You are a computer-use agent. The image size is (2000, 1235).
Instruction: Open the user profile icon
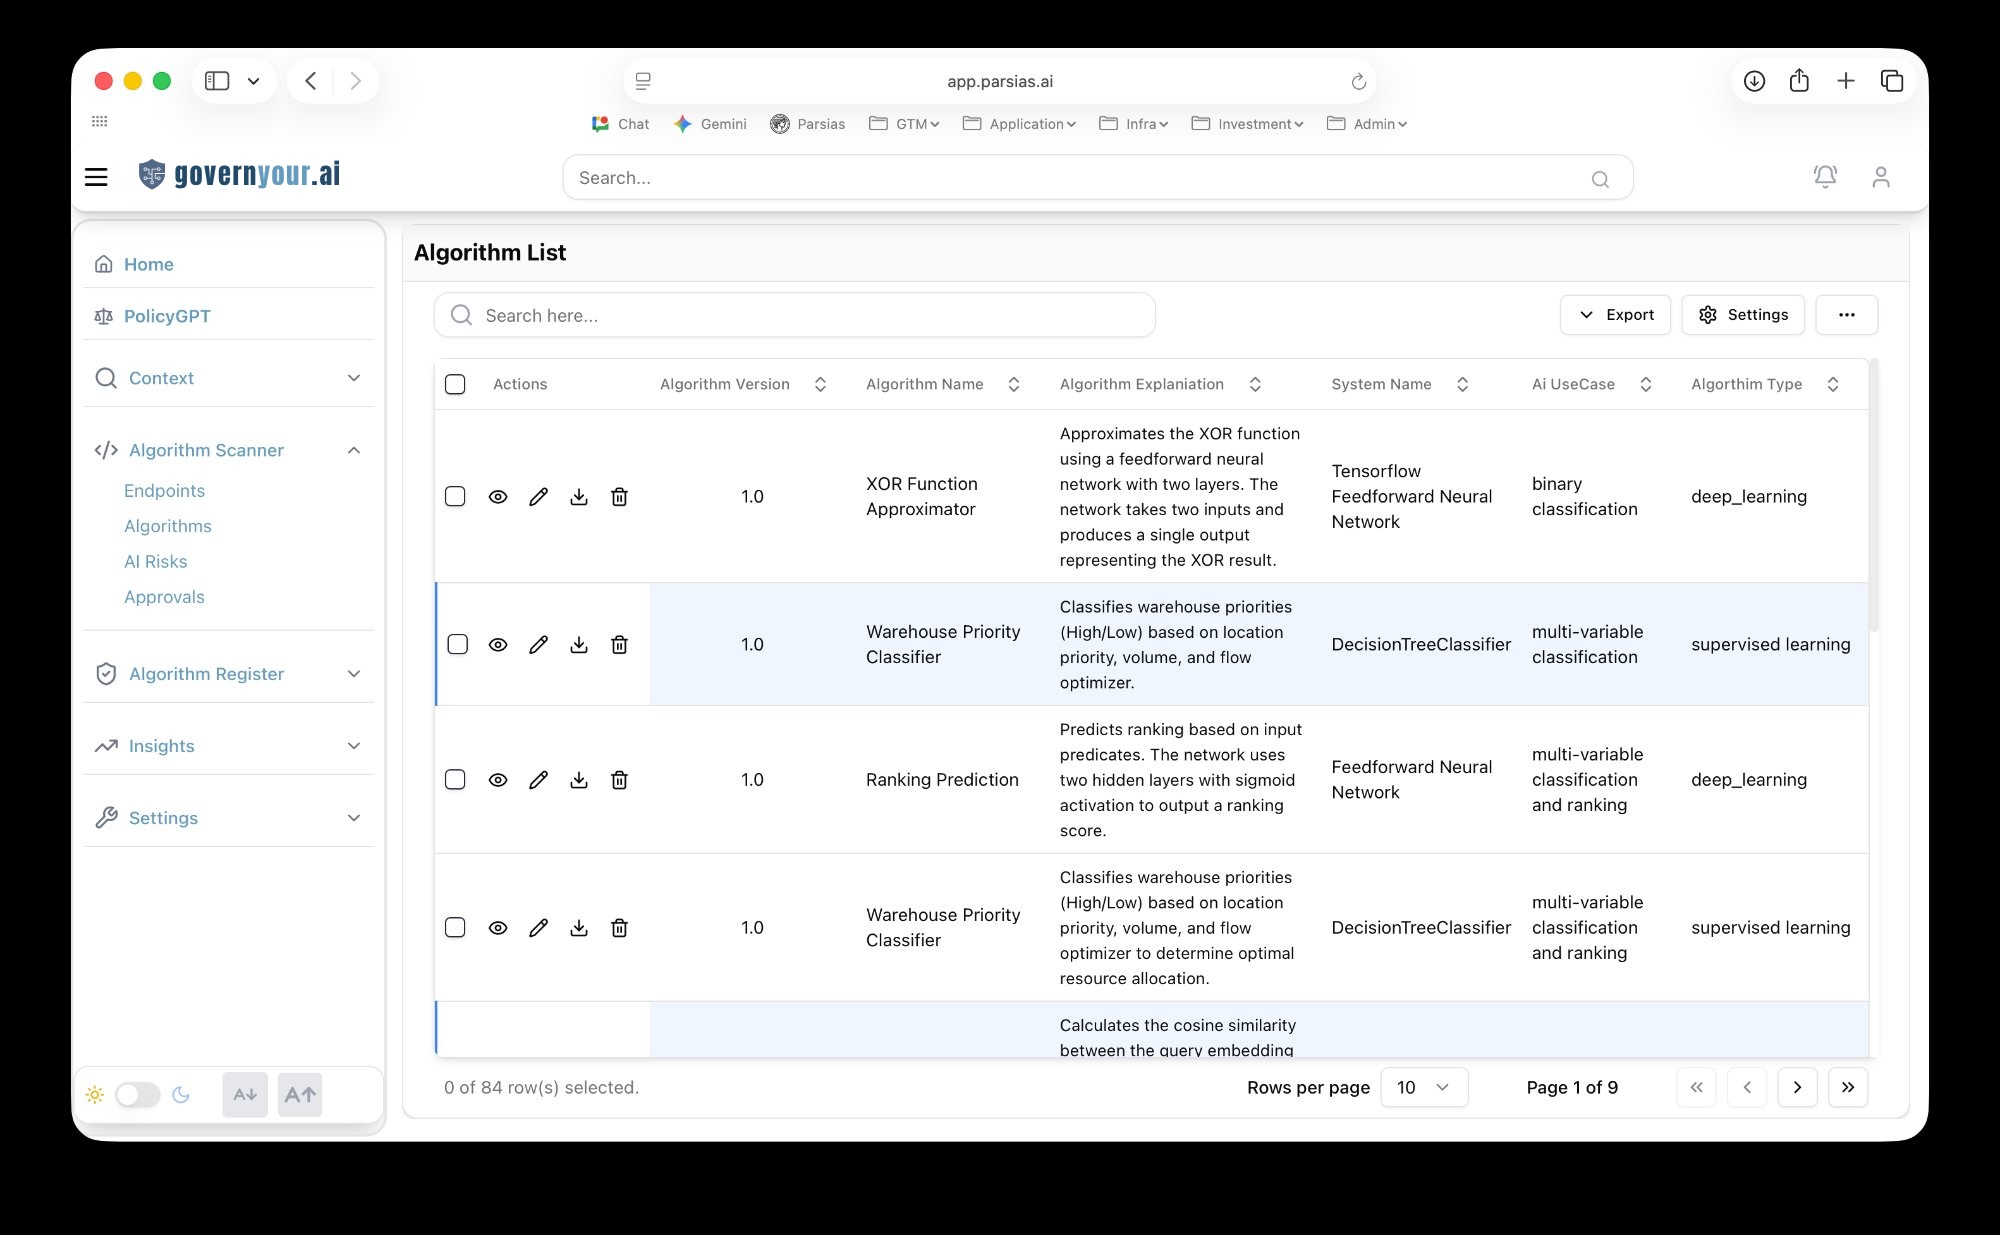point(1880,177)
